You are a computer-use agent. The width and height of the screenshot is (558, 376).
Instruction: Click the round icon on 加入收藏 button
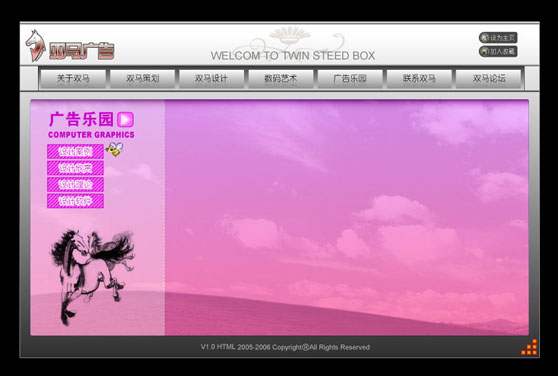coord(485,52)
